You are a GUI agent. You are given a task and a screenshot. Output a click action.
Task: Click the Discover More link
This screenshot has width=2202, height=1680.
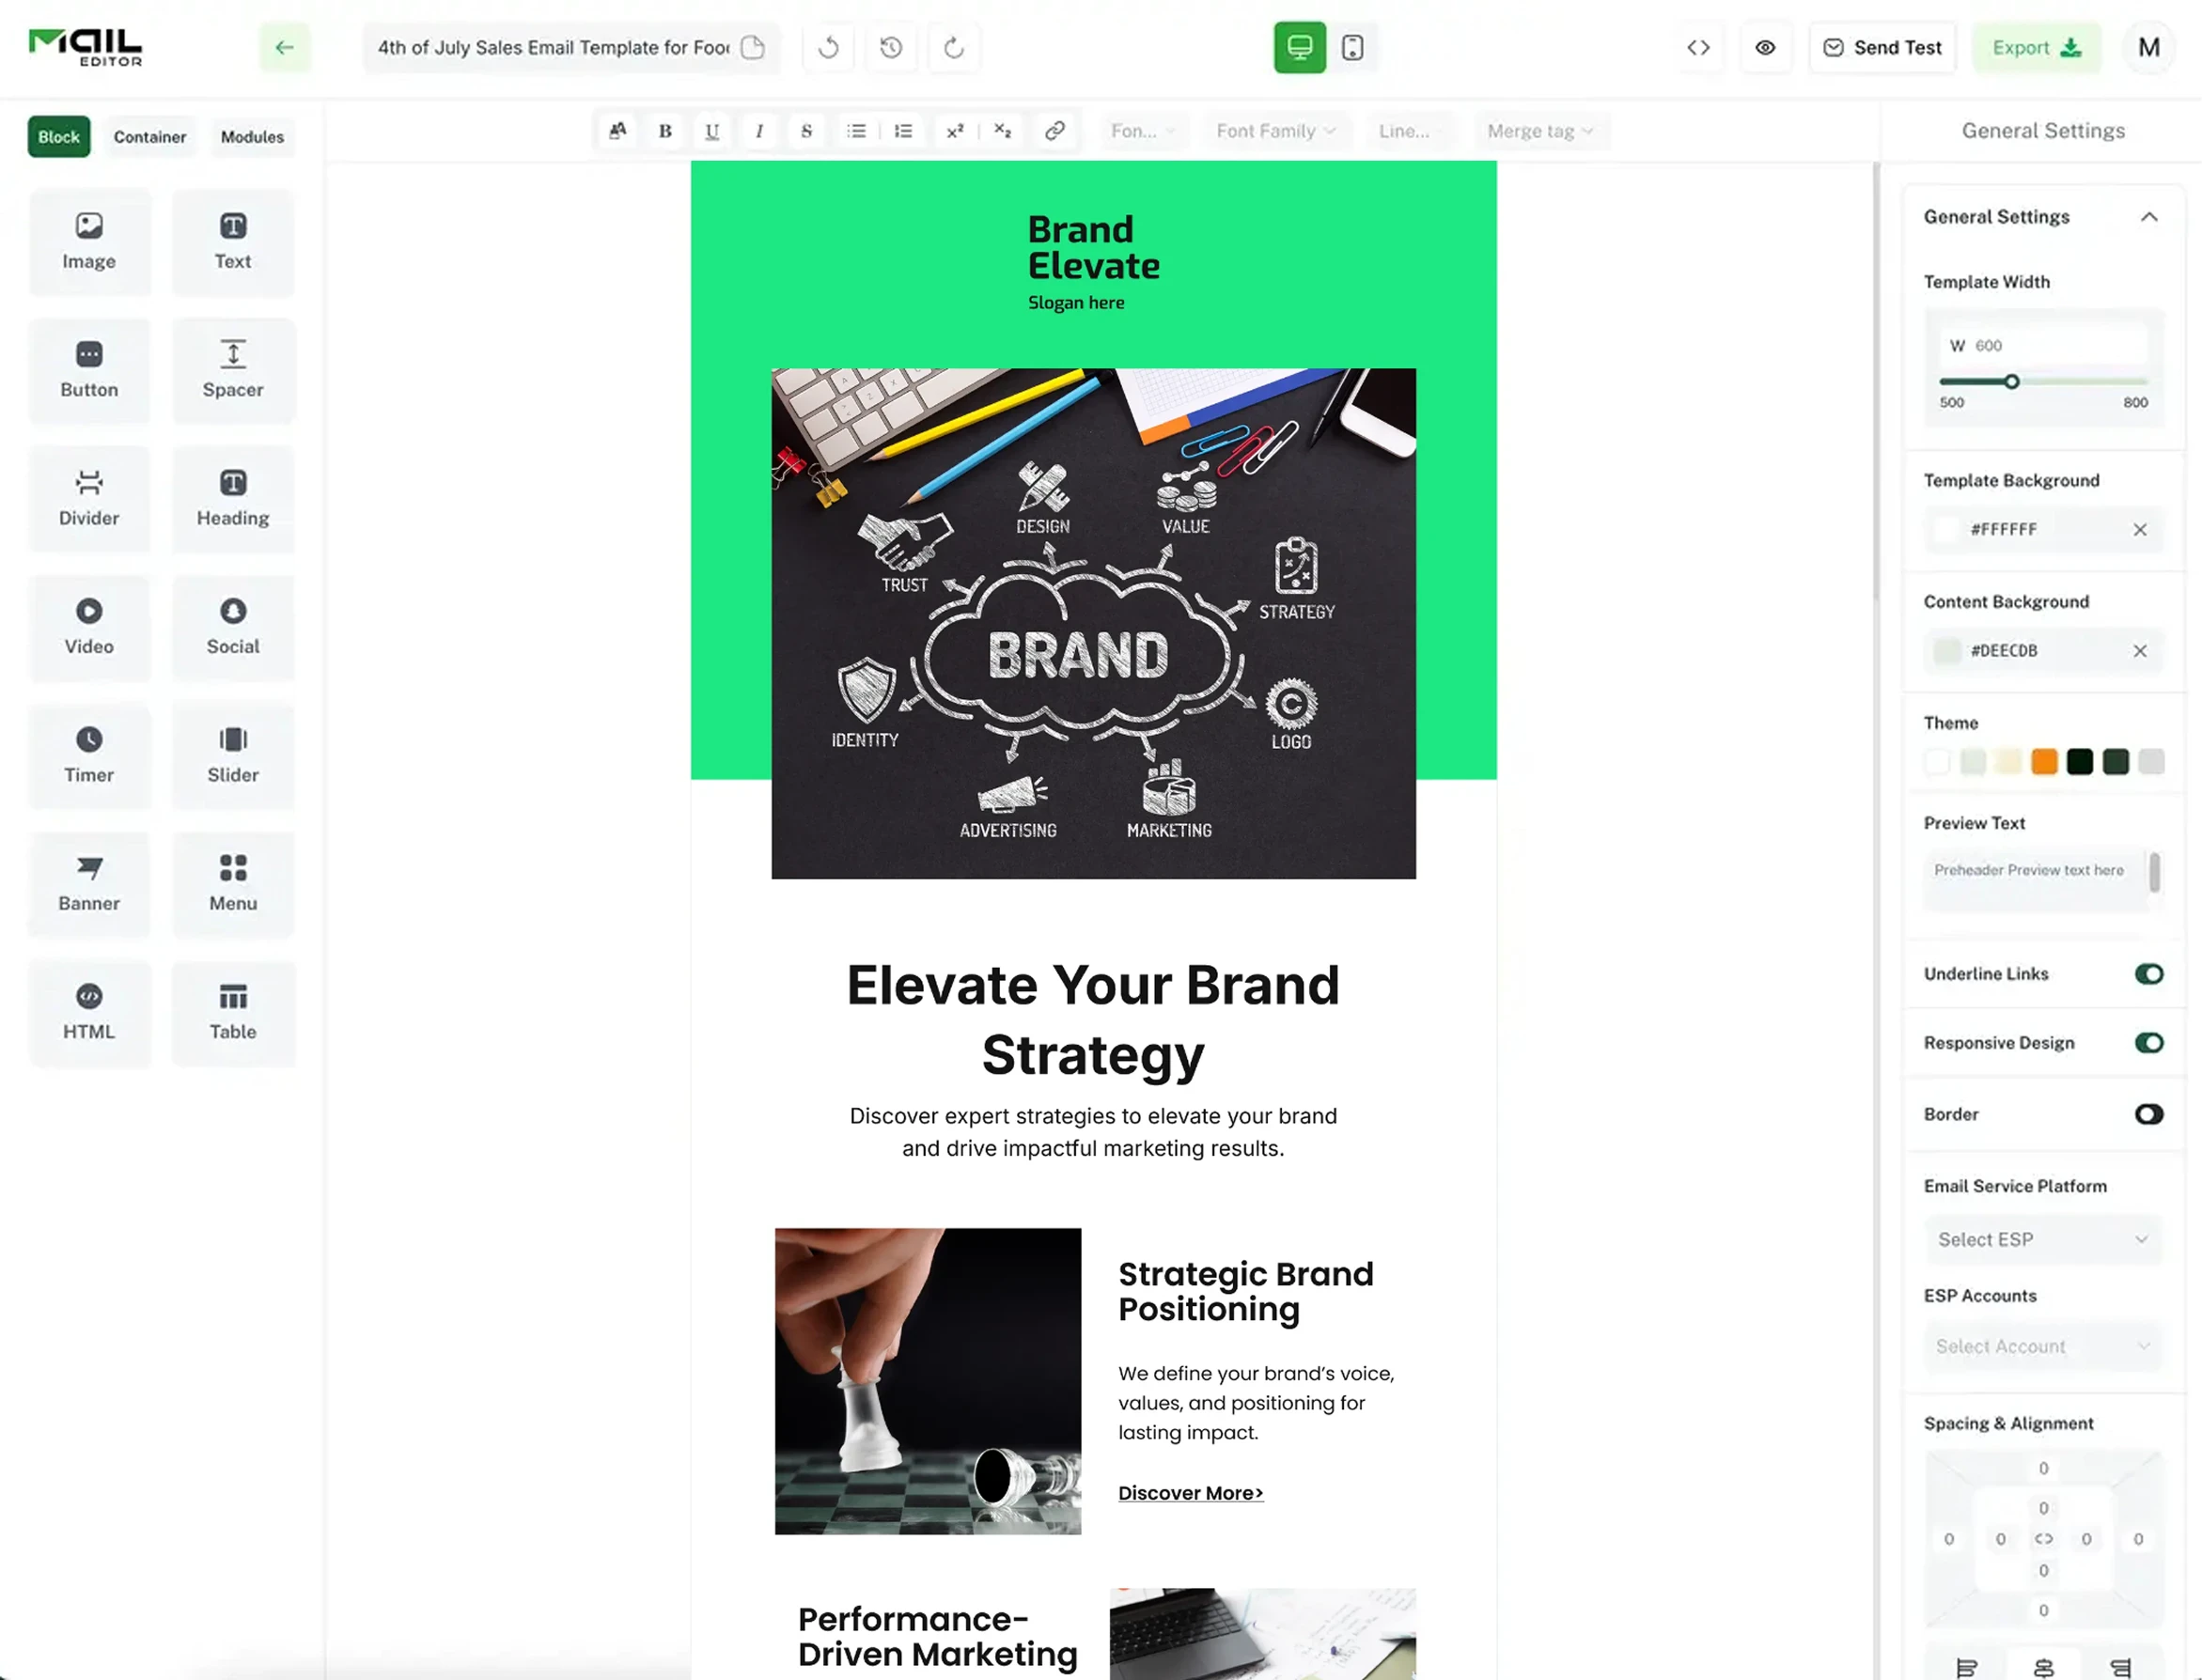click(1190, 1493)
